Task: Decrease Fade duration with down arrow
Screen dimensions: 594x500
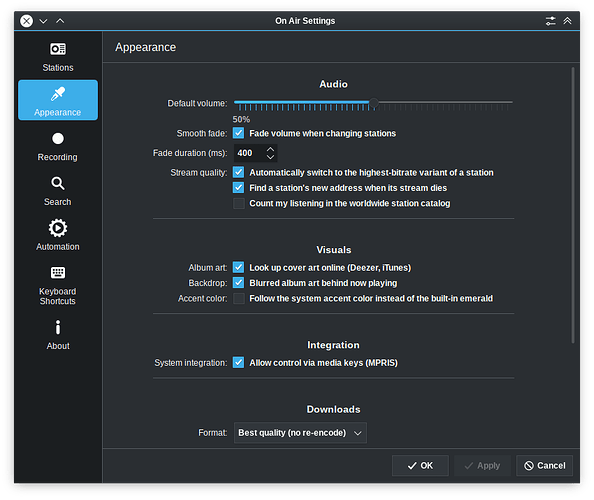Action: 270,157
